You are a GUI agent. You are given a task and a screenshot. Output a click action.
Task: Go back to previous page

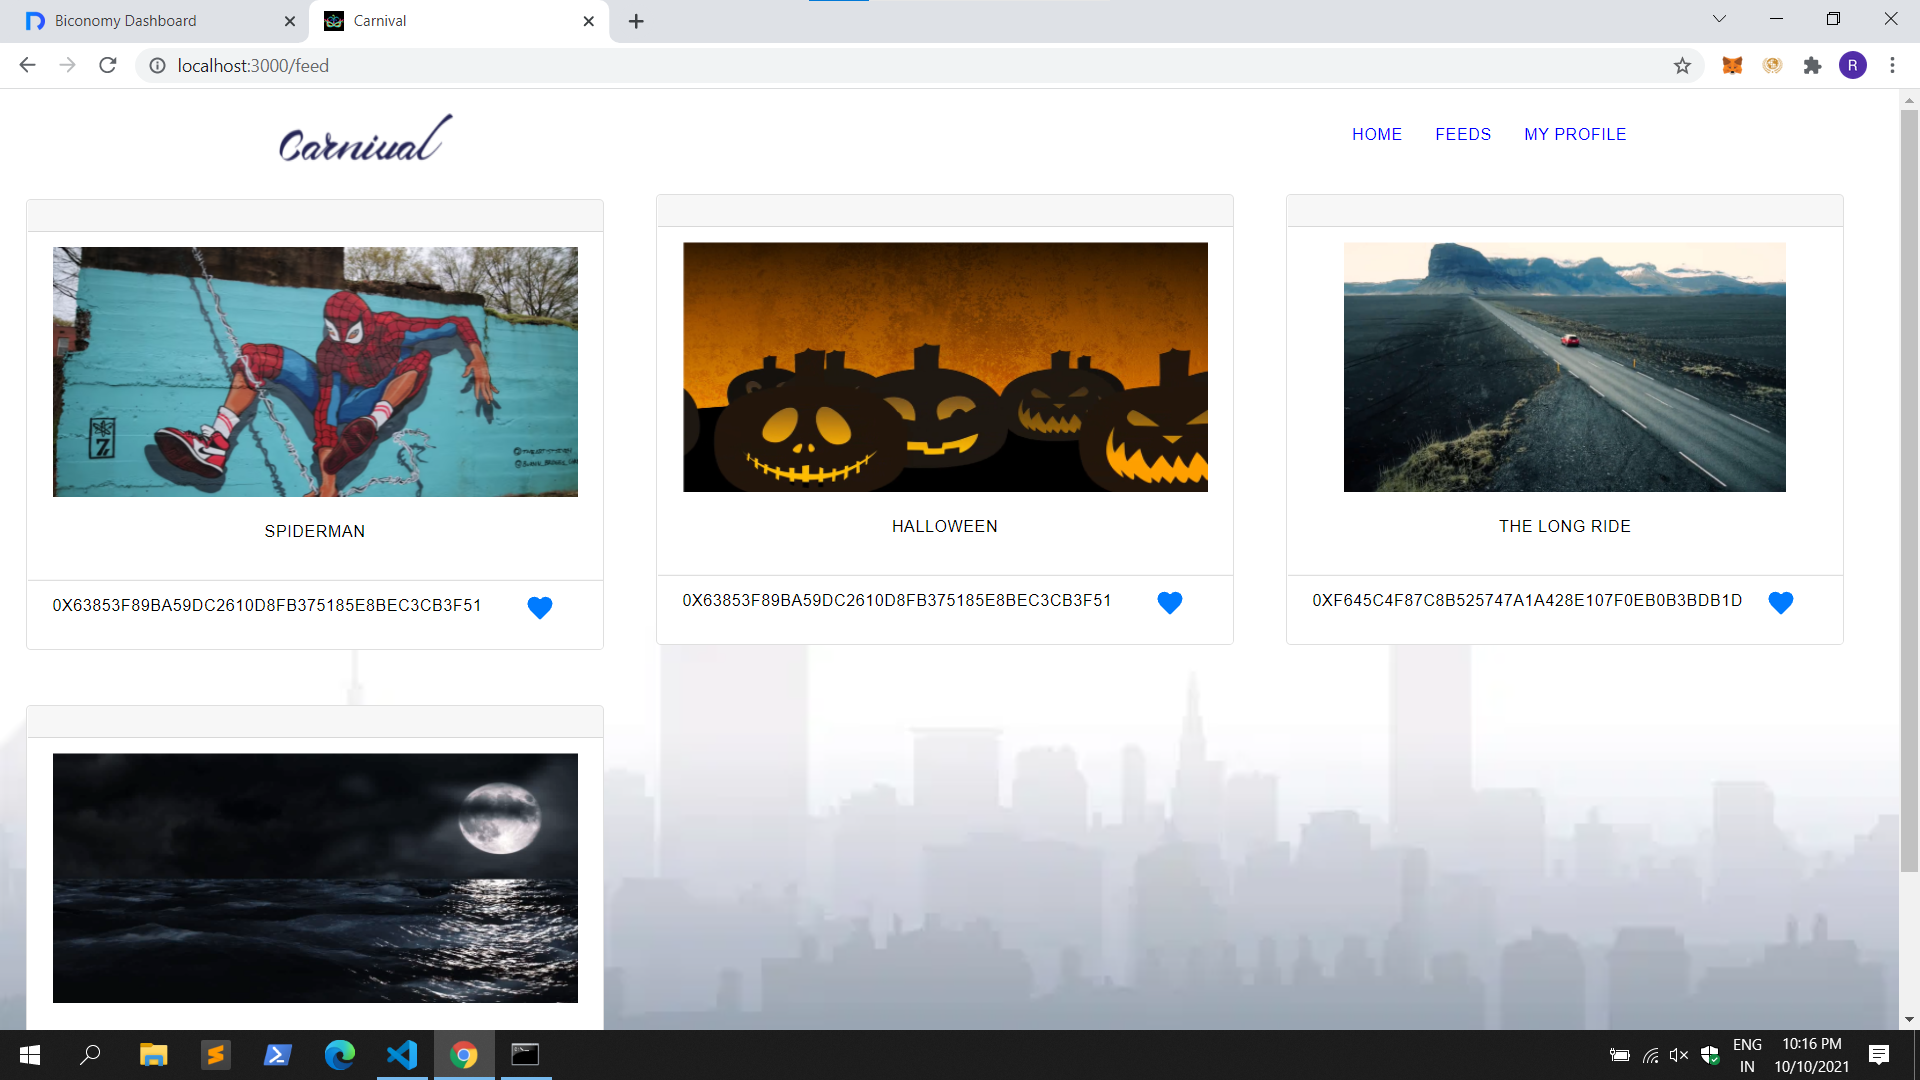(27, 66)
